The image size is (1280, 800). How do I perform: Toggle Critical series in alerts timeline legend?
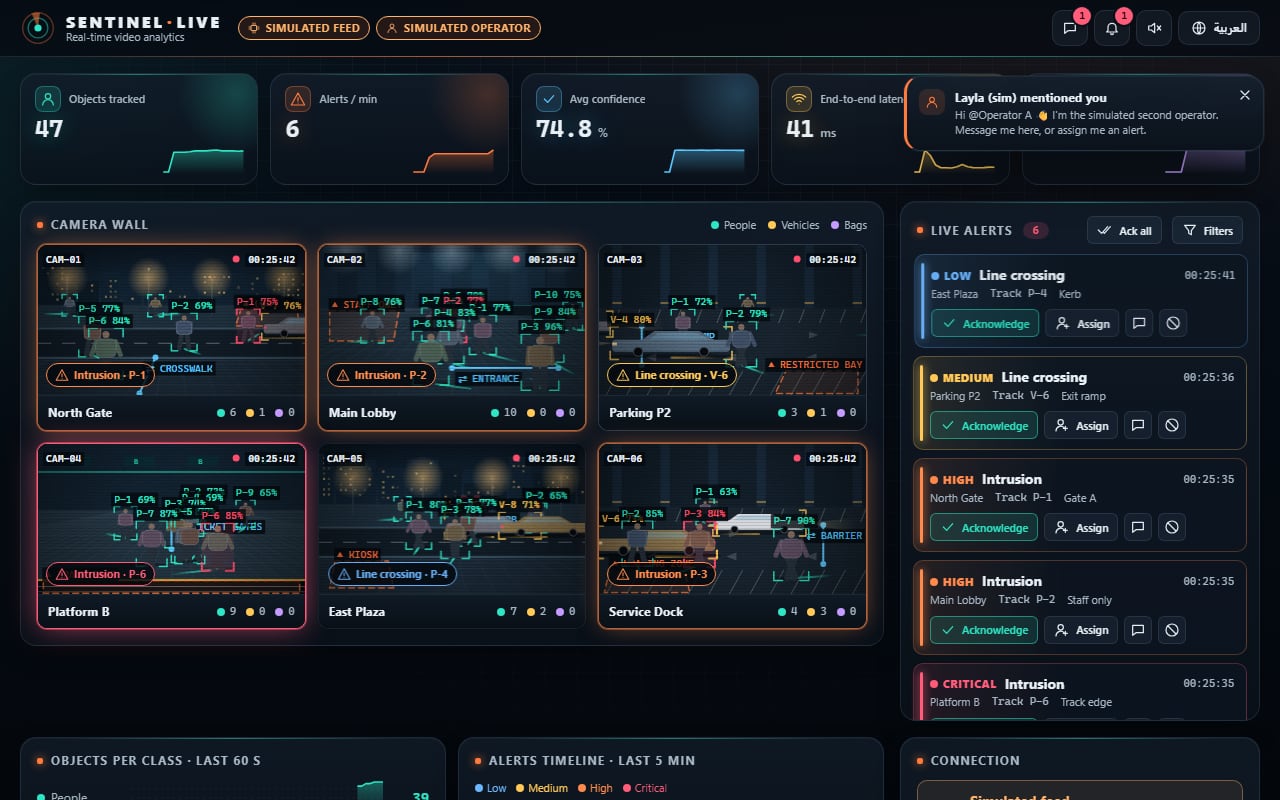645,788
